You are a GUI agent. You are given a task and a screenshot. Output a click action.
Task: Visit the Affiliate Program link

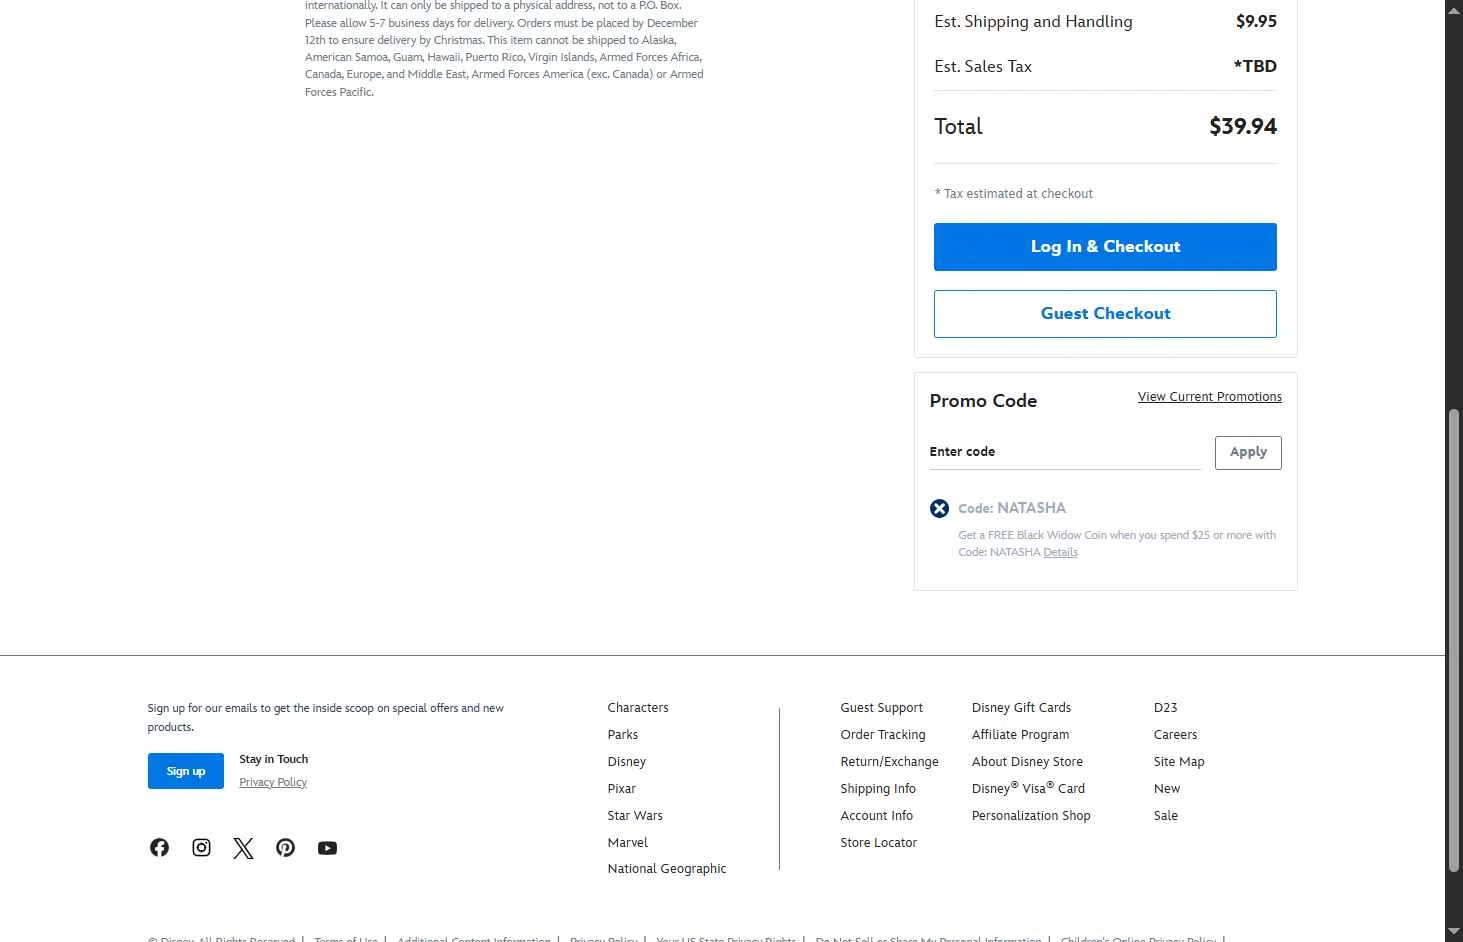1020,734
